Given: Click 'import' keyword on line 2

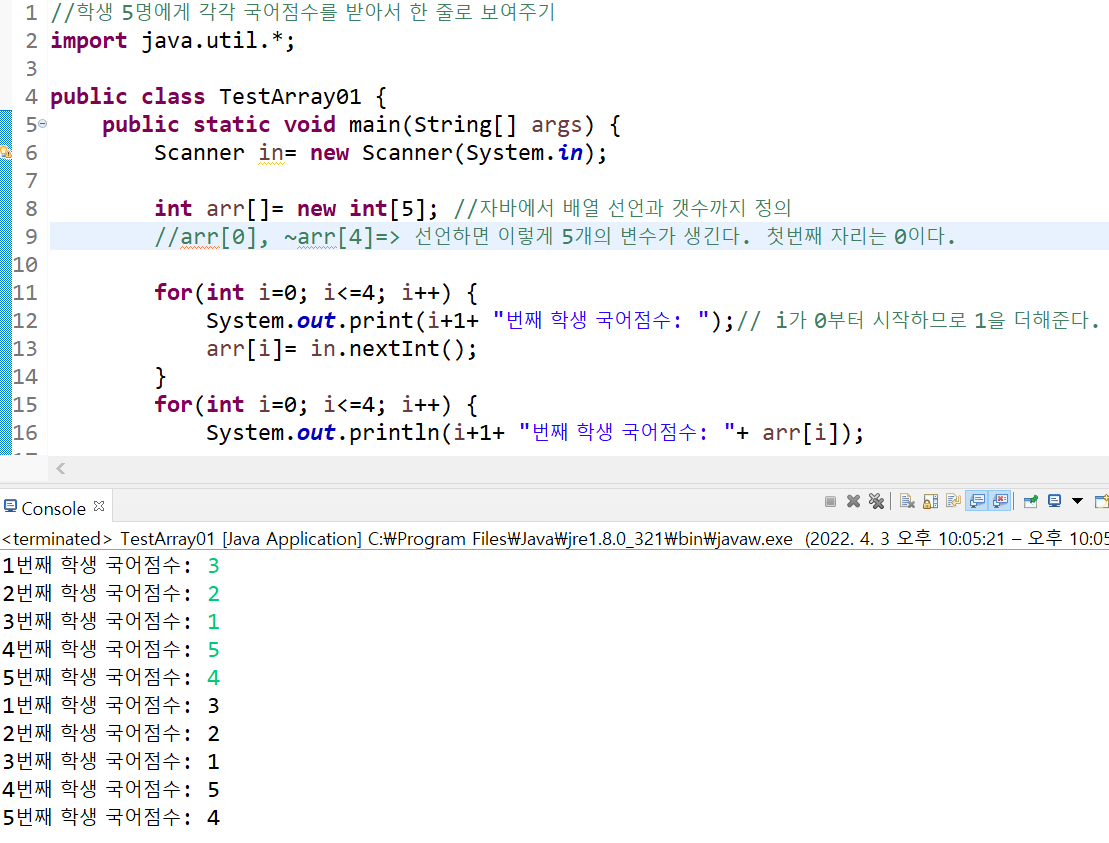Looking at the screenshot, I should 88,40.
